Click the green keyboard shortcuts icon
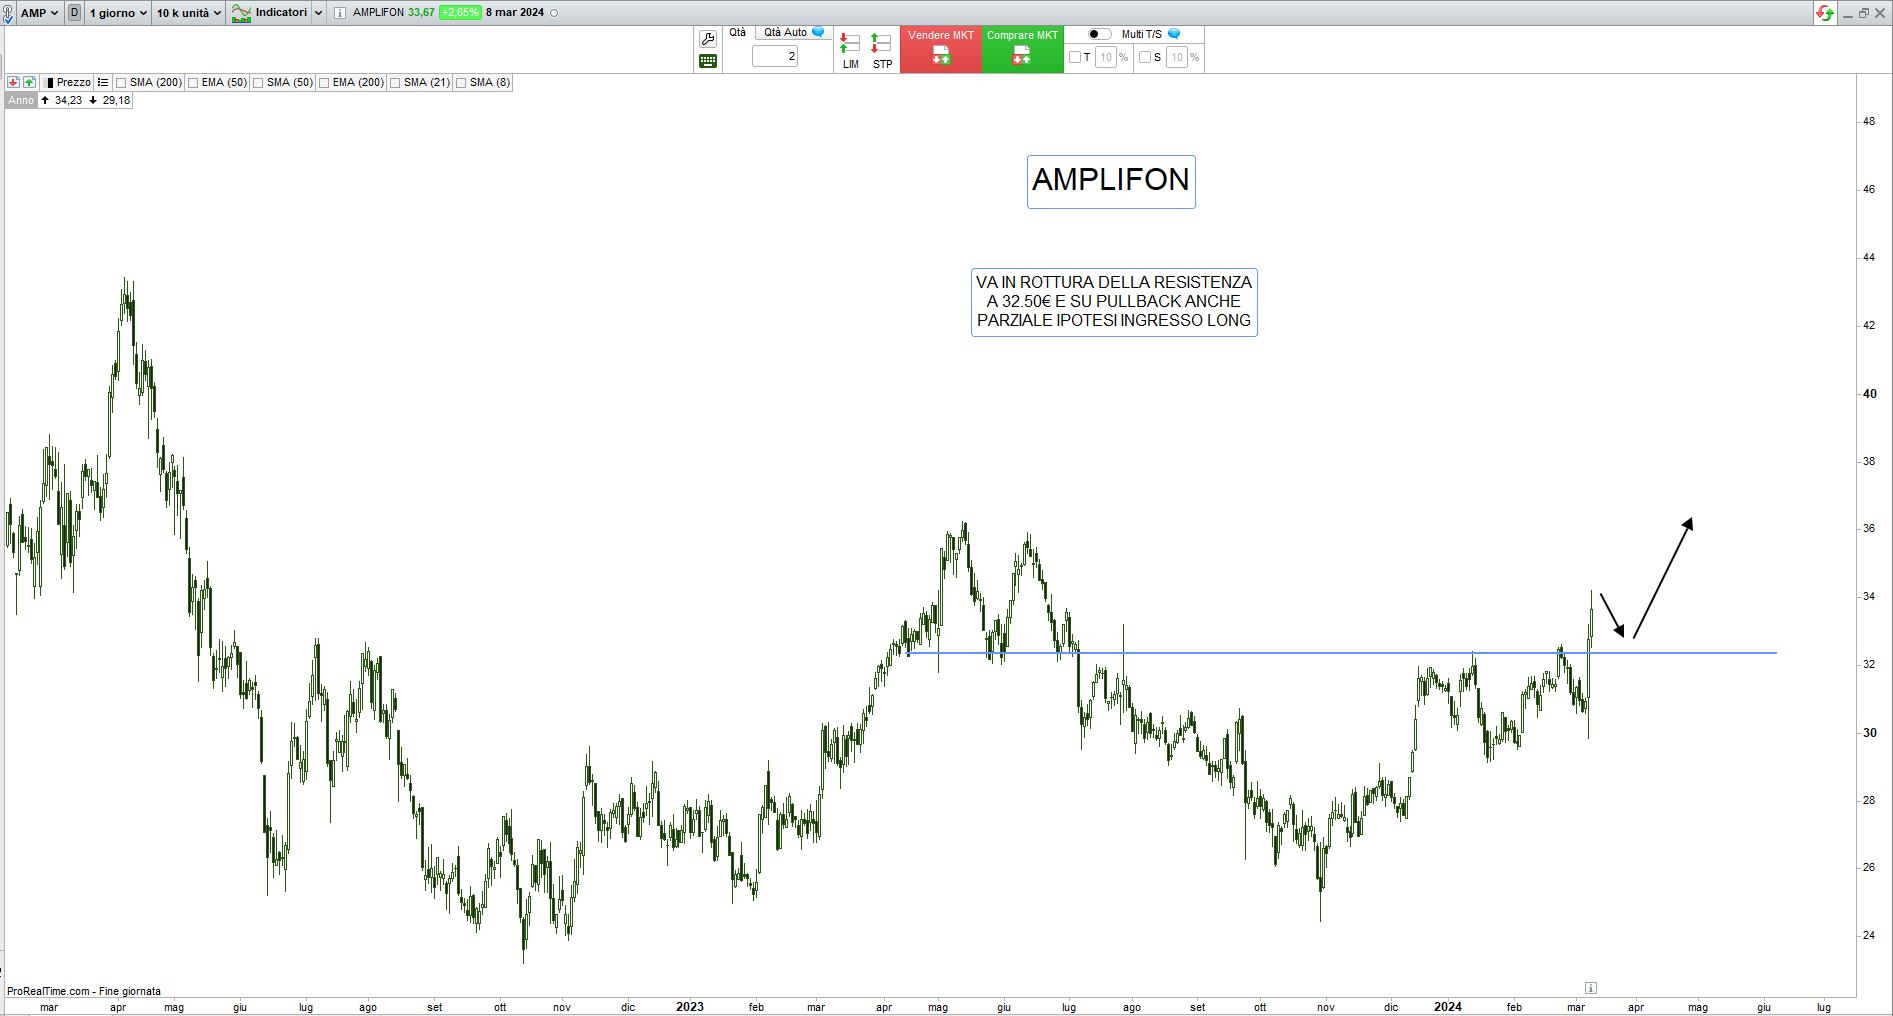The image size is (1893, 1016). 708,61
